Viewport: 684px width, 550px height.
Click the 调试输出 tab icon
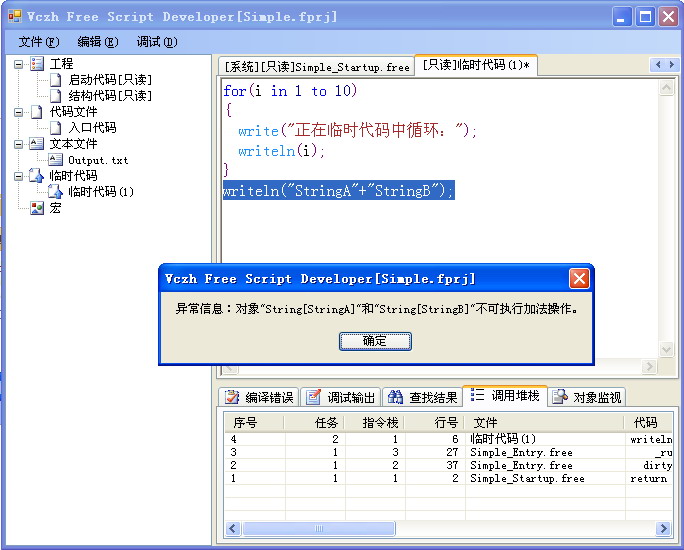click(x=313, y=397)
